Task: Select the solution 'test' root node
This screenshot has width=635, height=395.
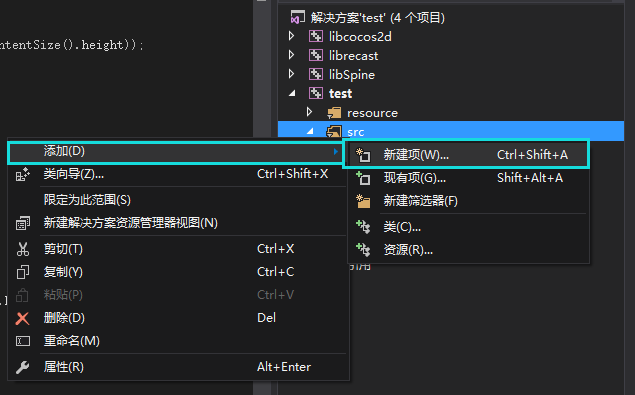Action: (377, 17)
